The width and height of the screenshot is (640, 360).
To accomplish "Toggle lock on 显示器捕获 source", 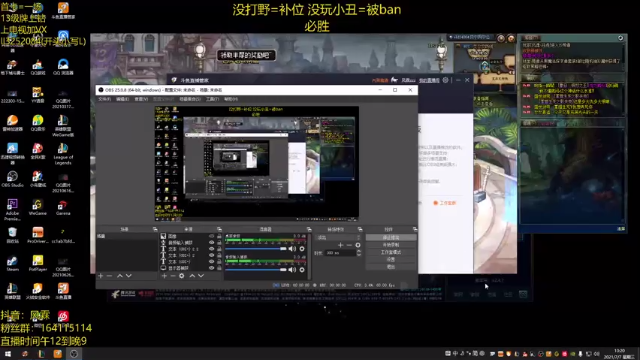I will pyautogui.click(x=219, y=268).
